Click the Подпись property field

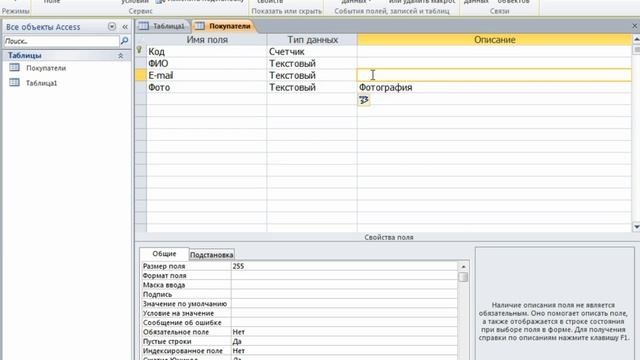click(x=344, y=294)
